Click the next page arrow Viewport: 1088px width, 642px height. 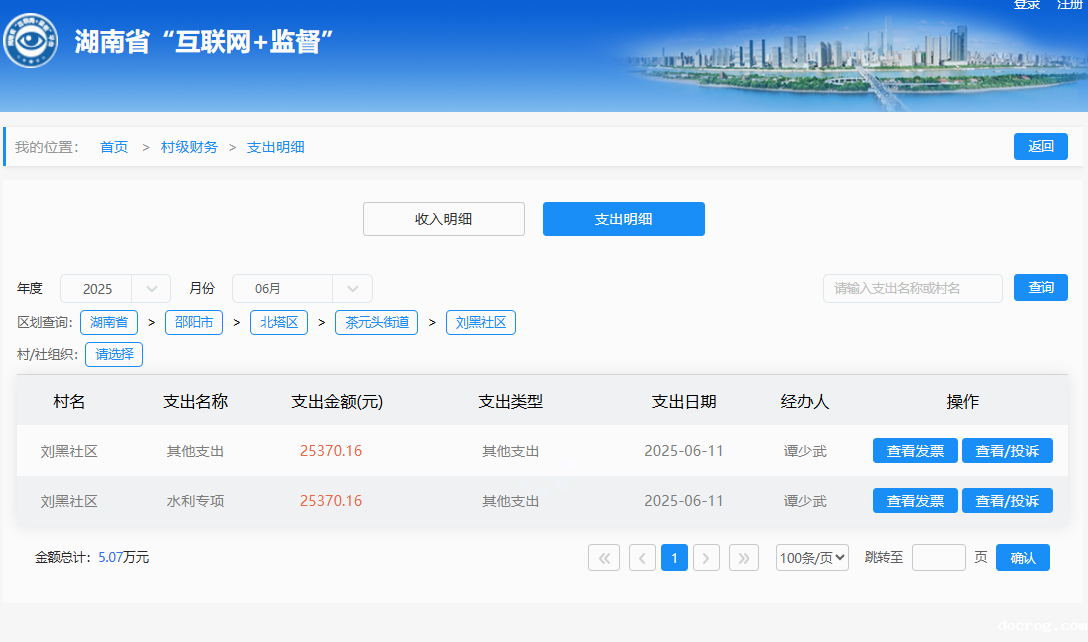tap(706, 558)
